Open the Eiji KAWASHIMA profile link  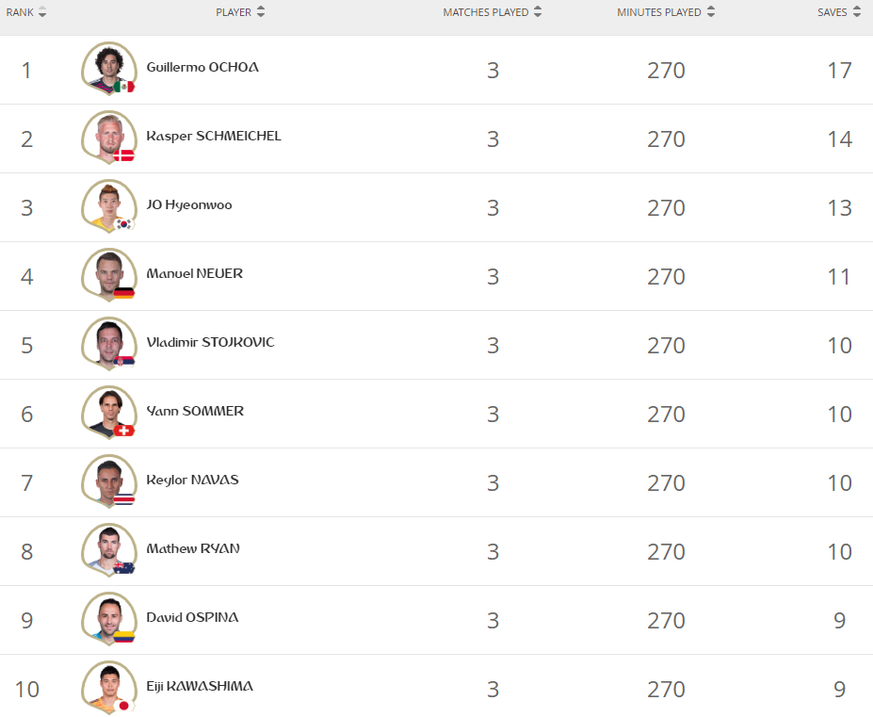pyautogui.click(x=200, y=686)
